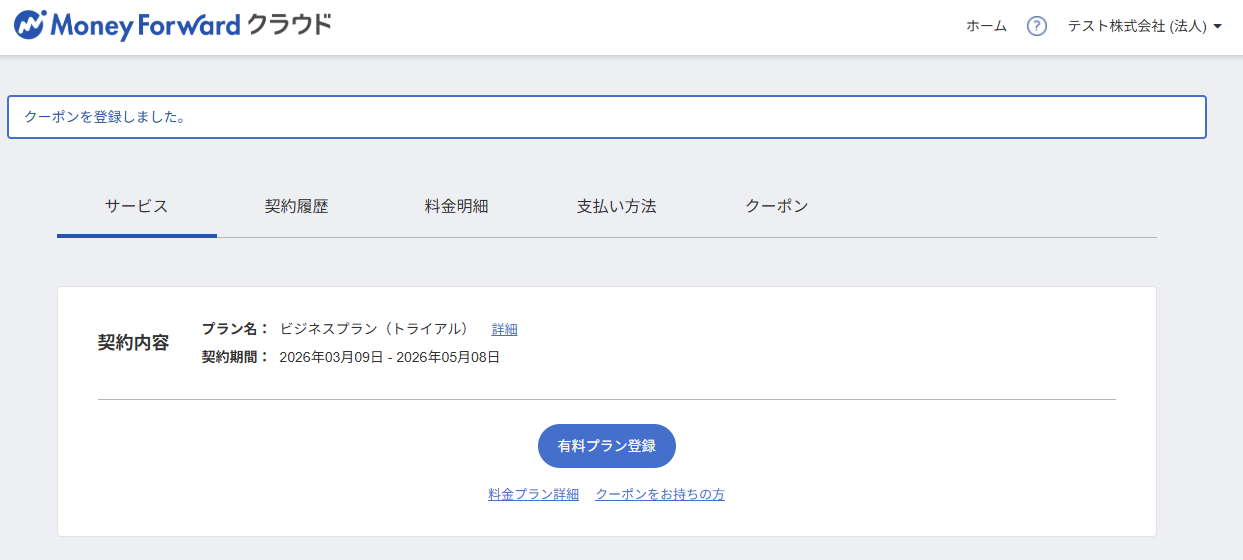
Task: Click the 詳細 link next to plan name
Action: point(504,329)
